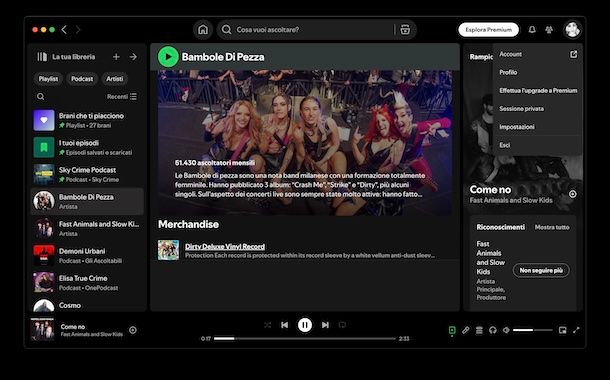Go forward with the right arrow
The image size is (610, 380).
(78, 30)
